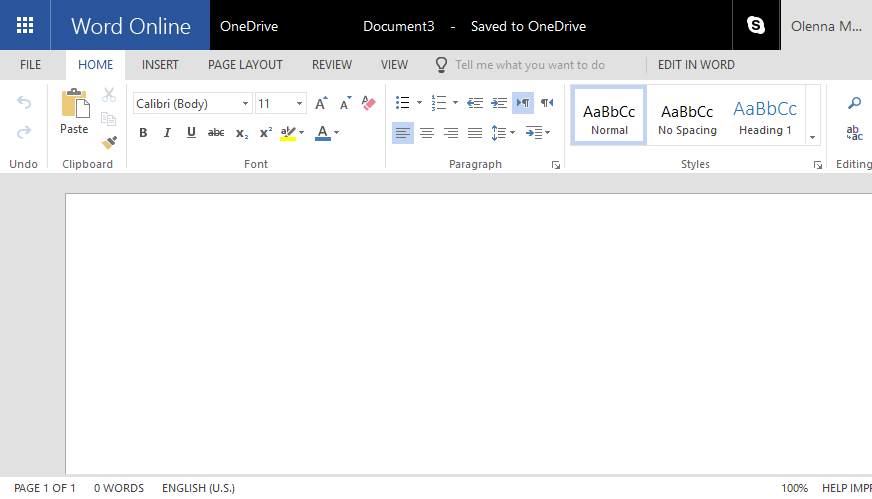Expand the font size dropdown
872x499 pixels.
point(299,104)
